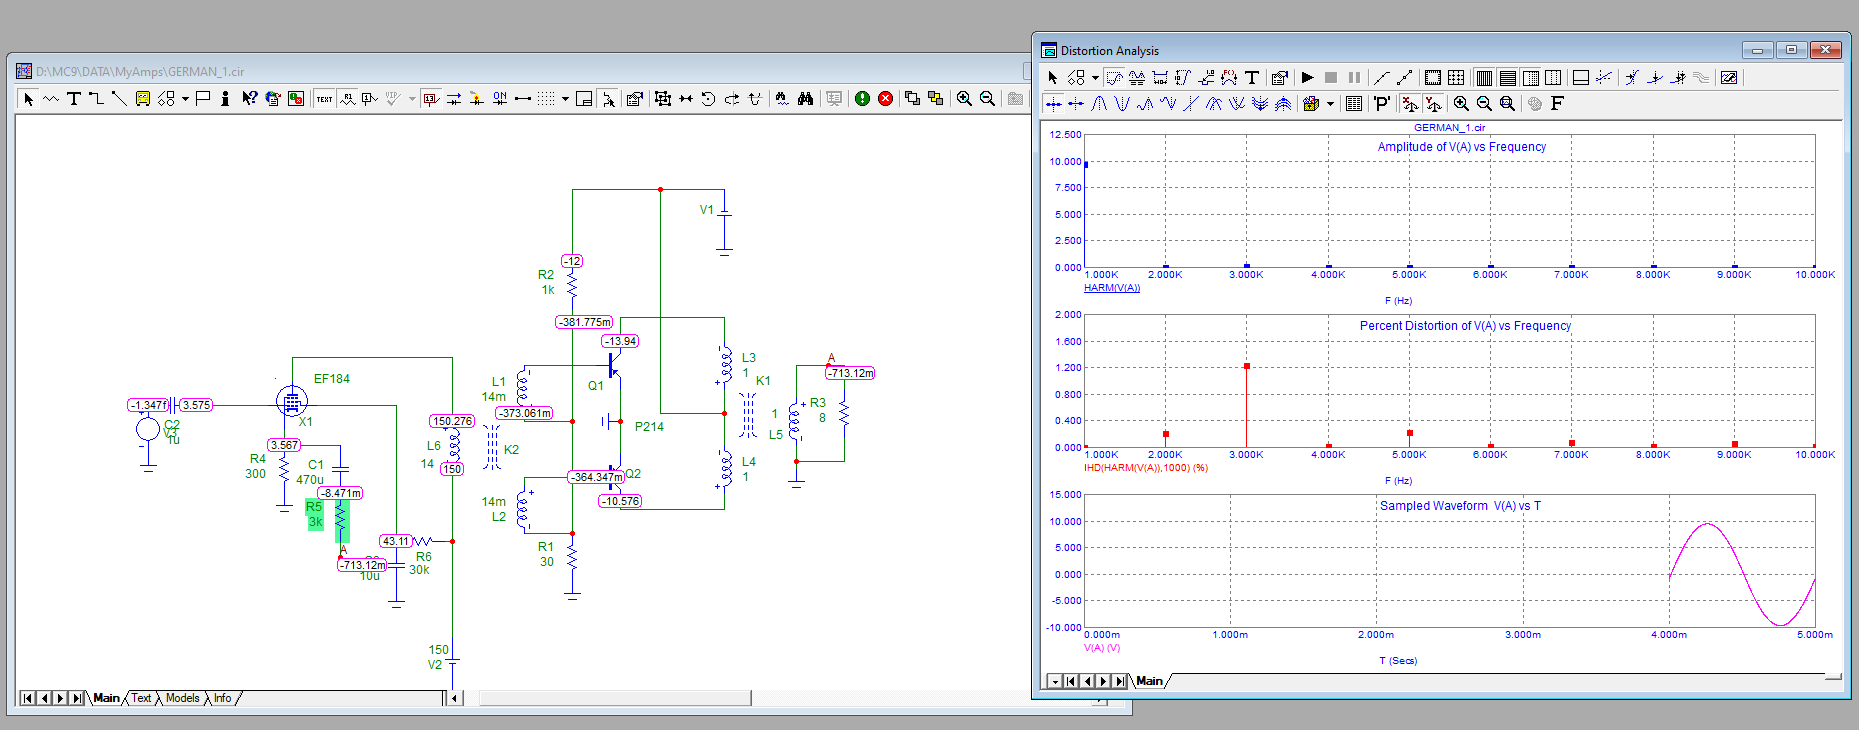Screen dimensions: 1859x730
Task: Click the red stop X button
Action: point(885,98)
